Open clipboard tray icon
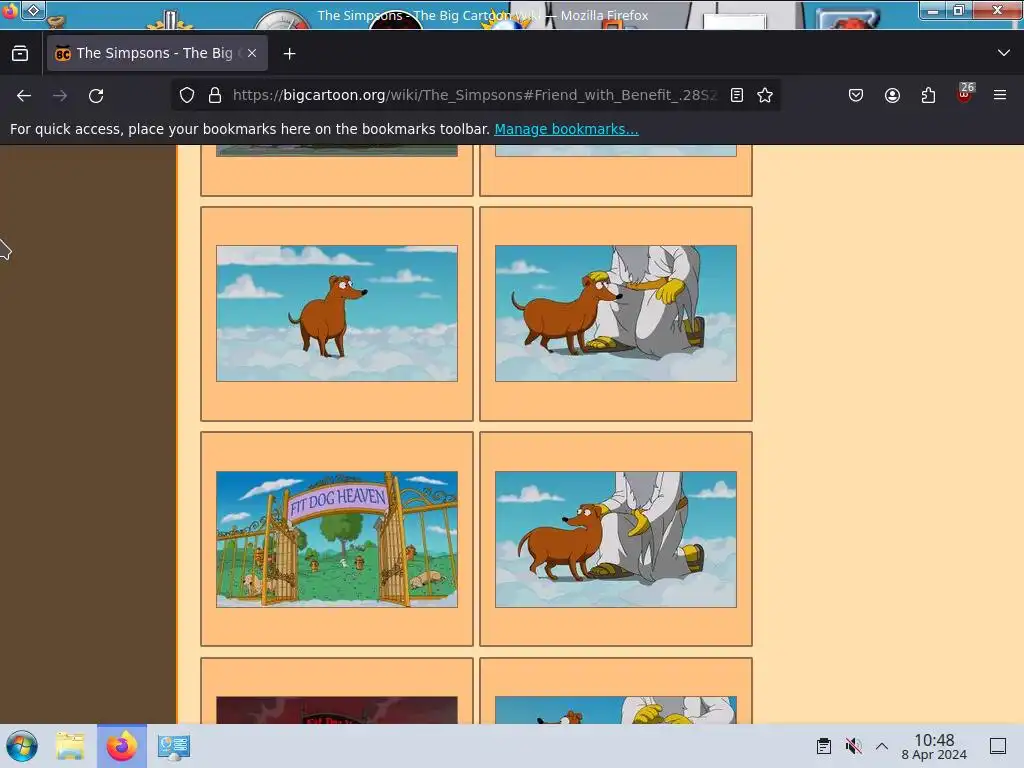The width and height of the screenshot is (1024, 768). coord(824,746)
